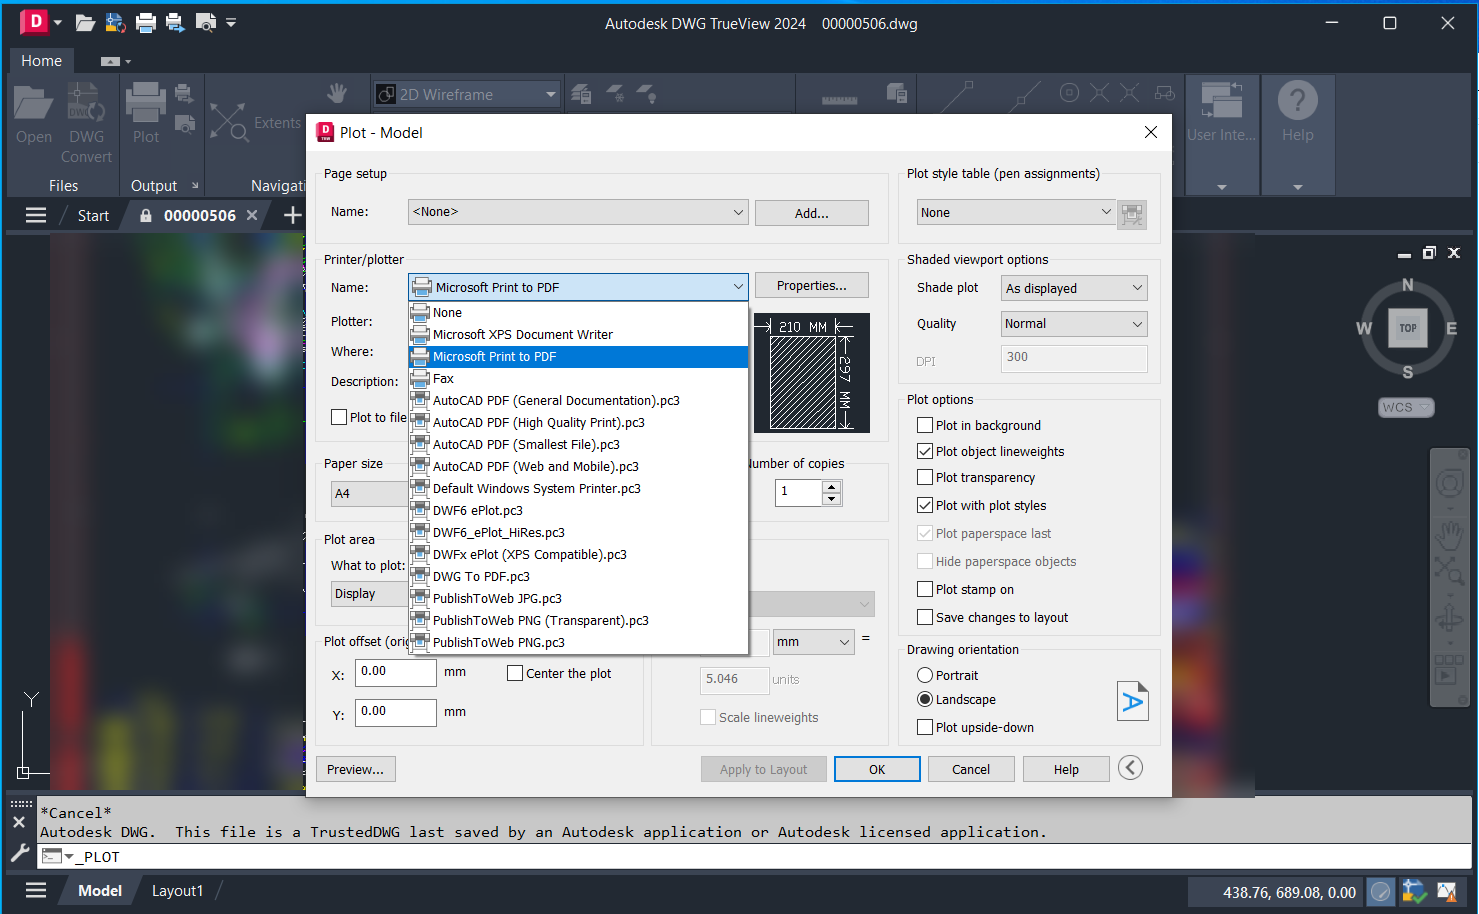Open the file tabs hamburger menu

36,215
